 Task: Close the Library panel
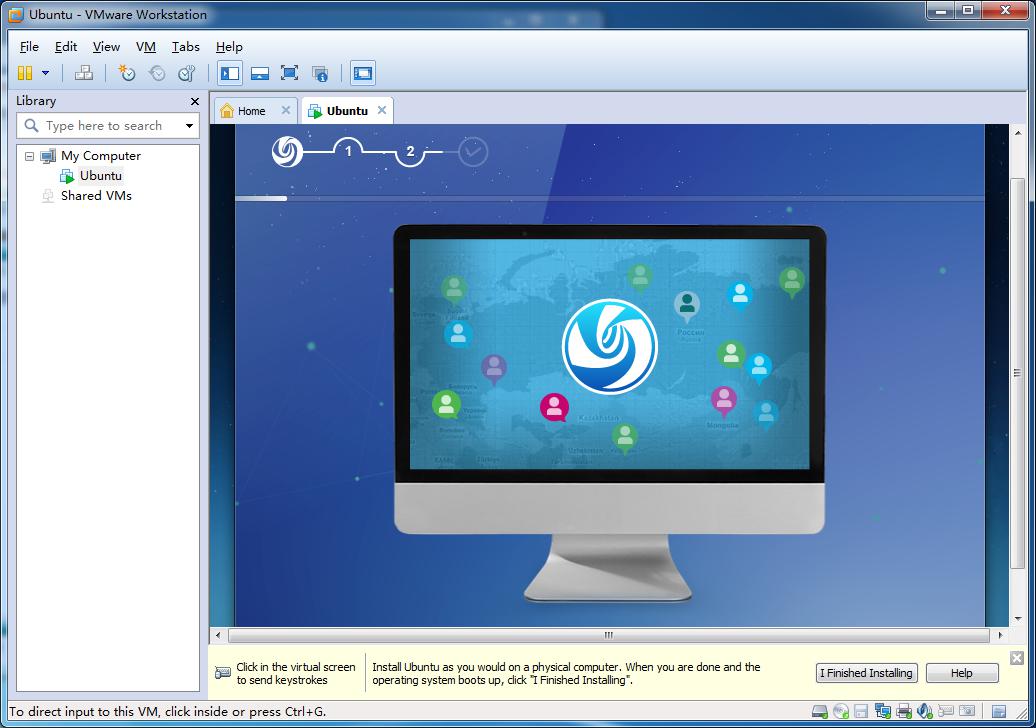(x=195, y=101)
